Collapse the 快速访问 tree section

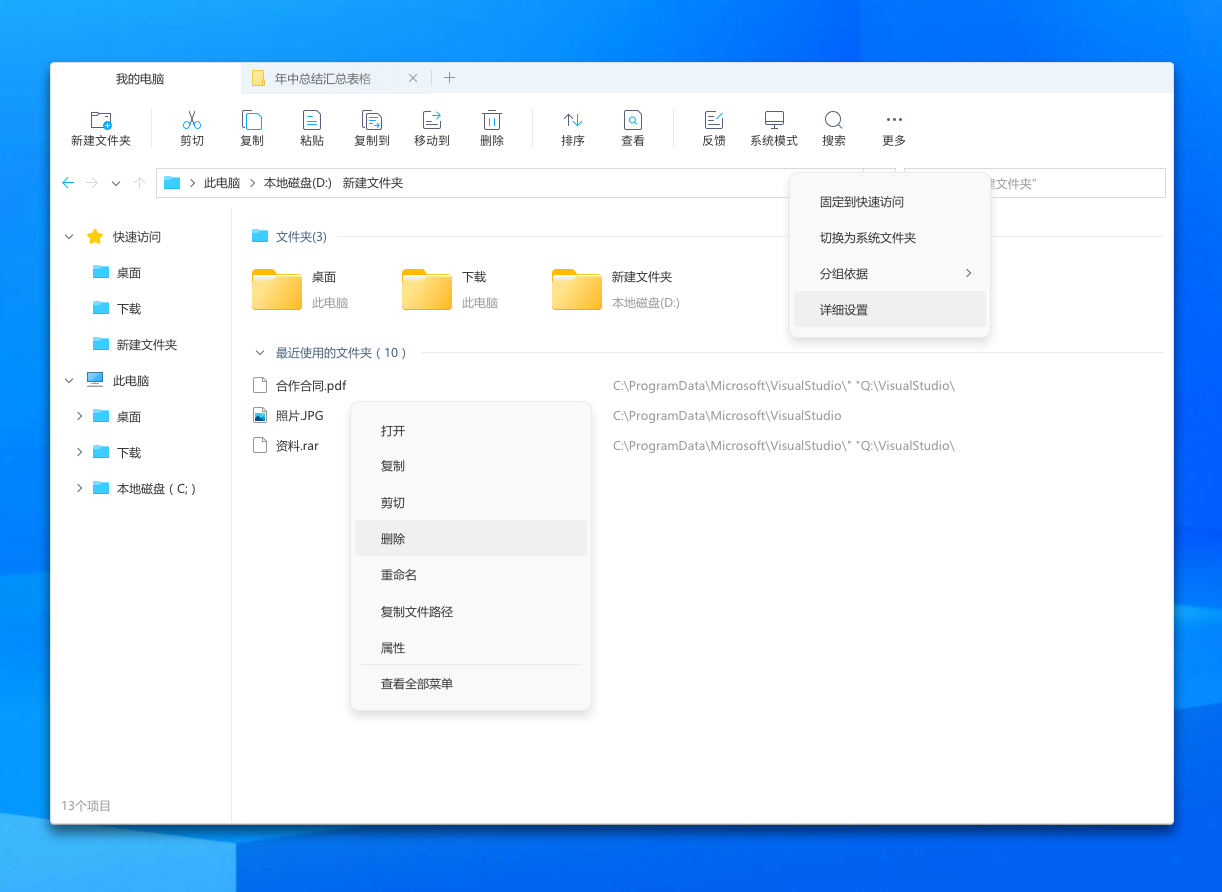click(69, 237)
